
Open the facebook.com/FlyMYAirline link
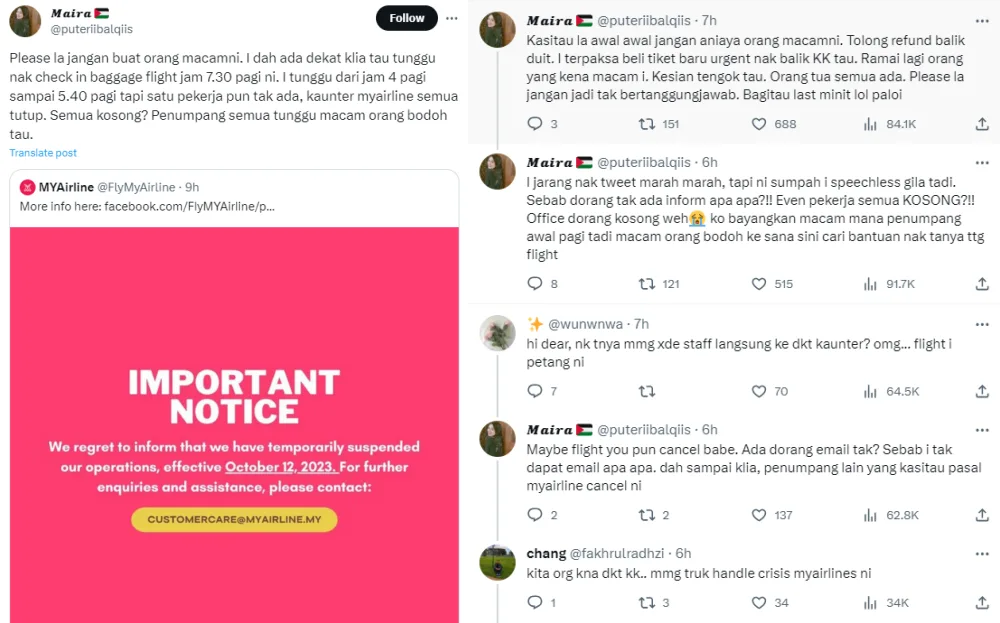click(147, 206)
